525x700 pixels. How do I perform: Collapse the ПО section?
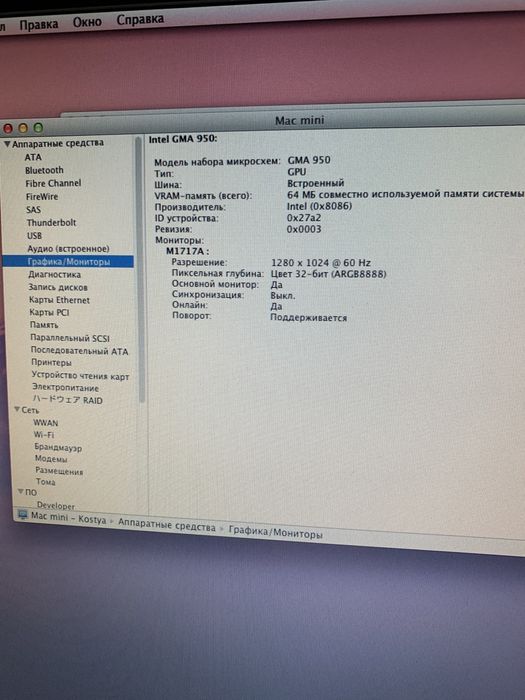(x=20, y=492)
